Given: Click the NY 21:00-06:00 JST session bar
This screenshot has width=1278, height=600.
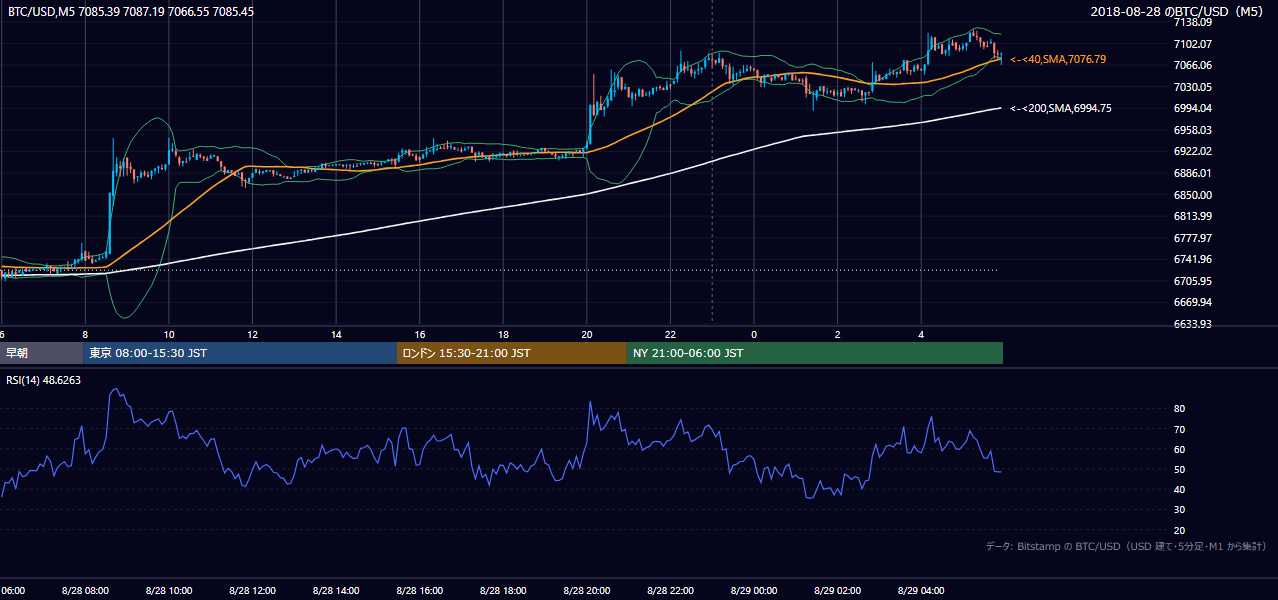Looking at the screenshot, I should [x=815, y=353].
